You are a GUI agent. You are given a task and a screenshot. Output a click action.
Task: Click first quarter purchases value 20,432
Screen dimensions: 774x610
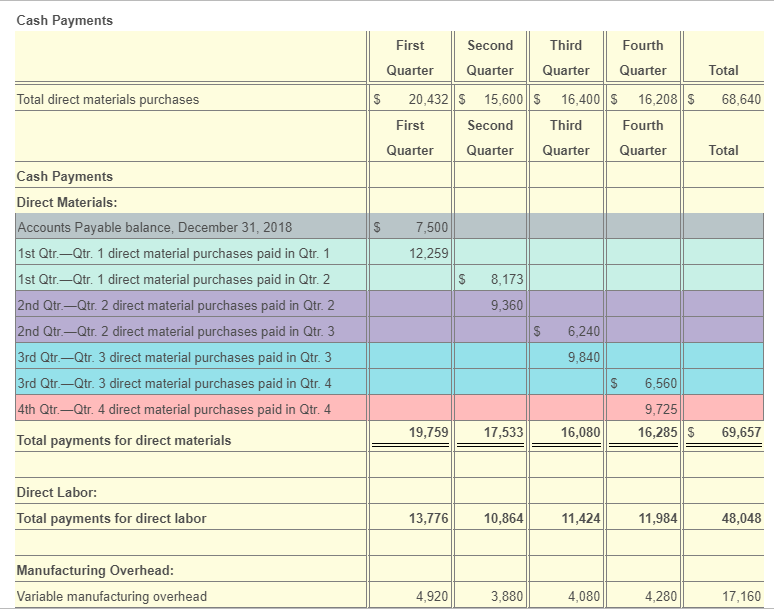click(x=428, y=99)
